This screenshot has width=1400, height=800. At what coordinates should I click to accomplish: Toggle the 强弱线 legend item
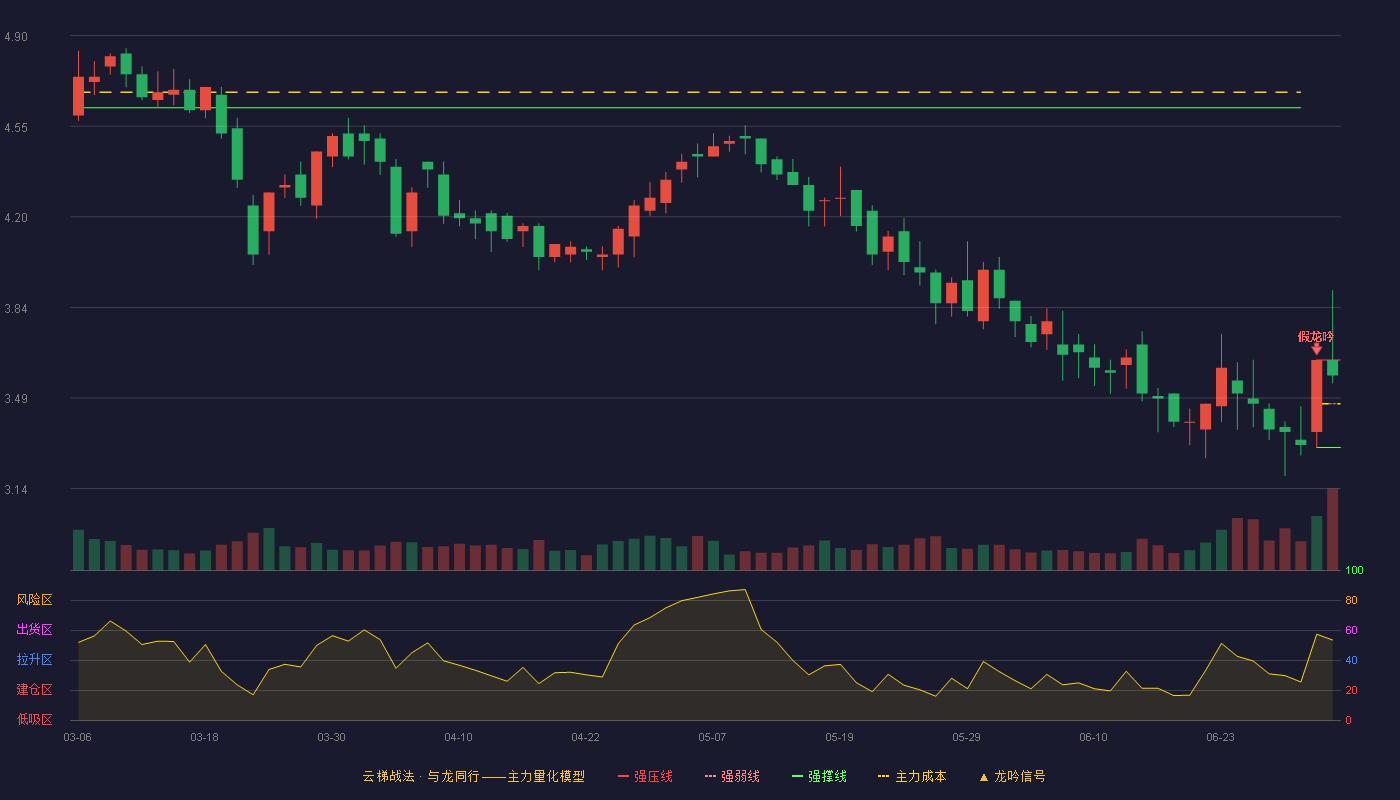click(x=732, y=776)
